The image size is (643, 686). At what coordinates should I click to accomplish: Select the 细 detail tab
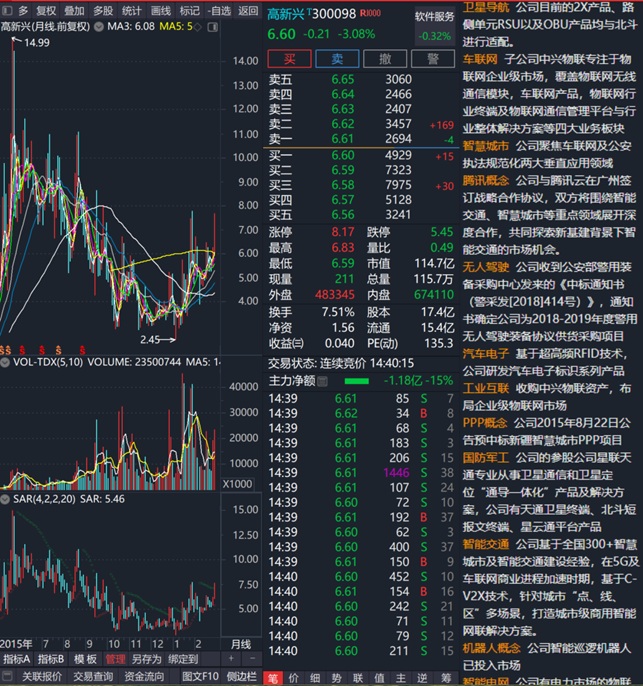315,679
